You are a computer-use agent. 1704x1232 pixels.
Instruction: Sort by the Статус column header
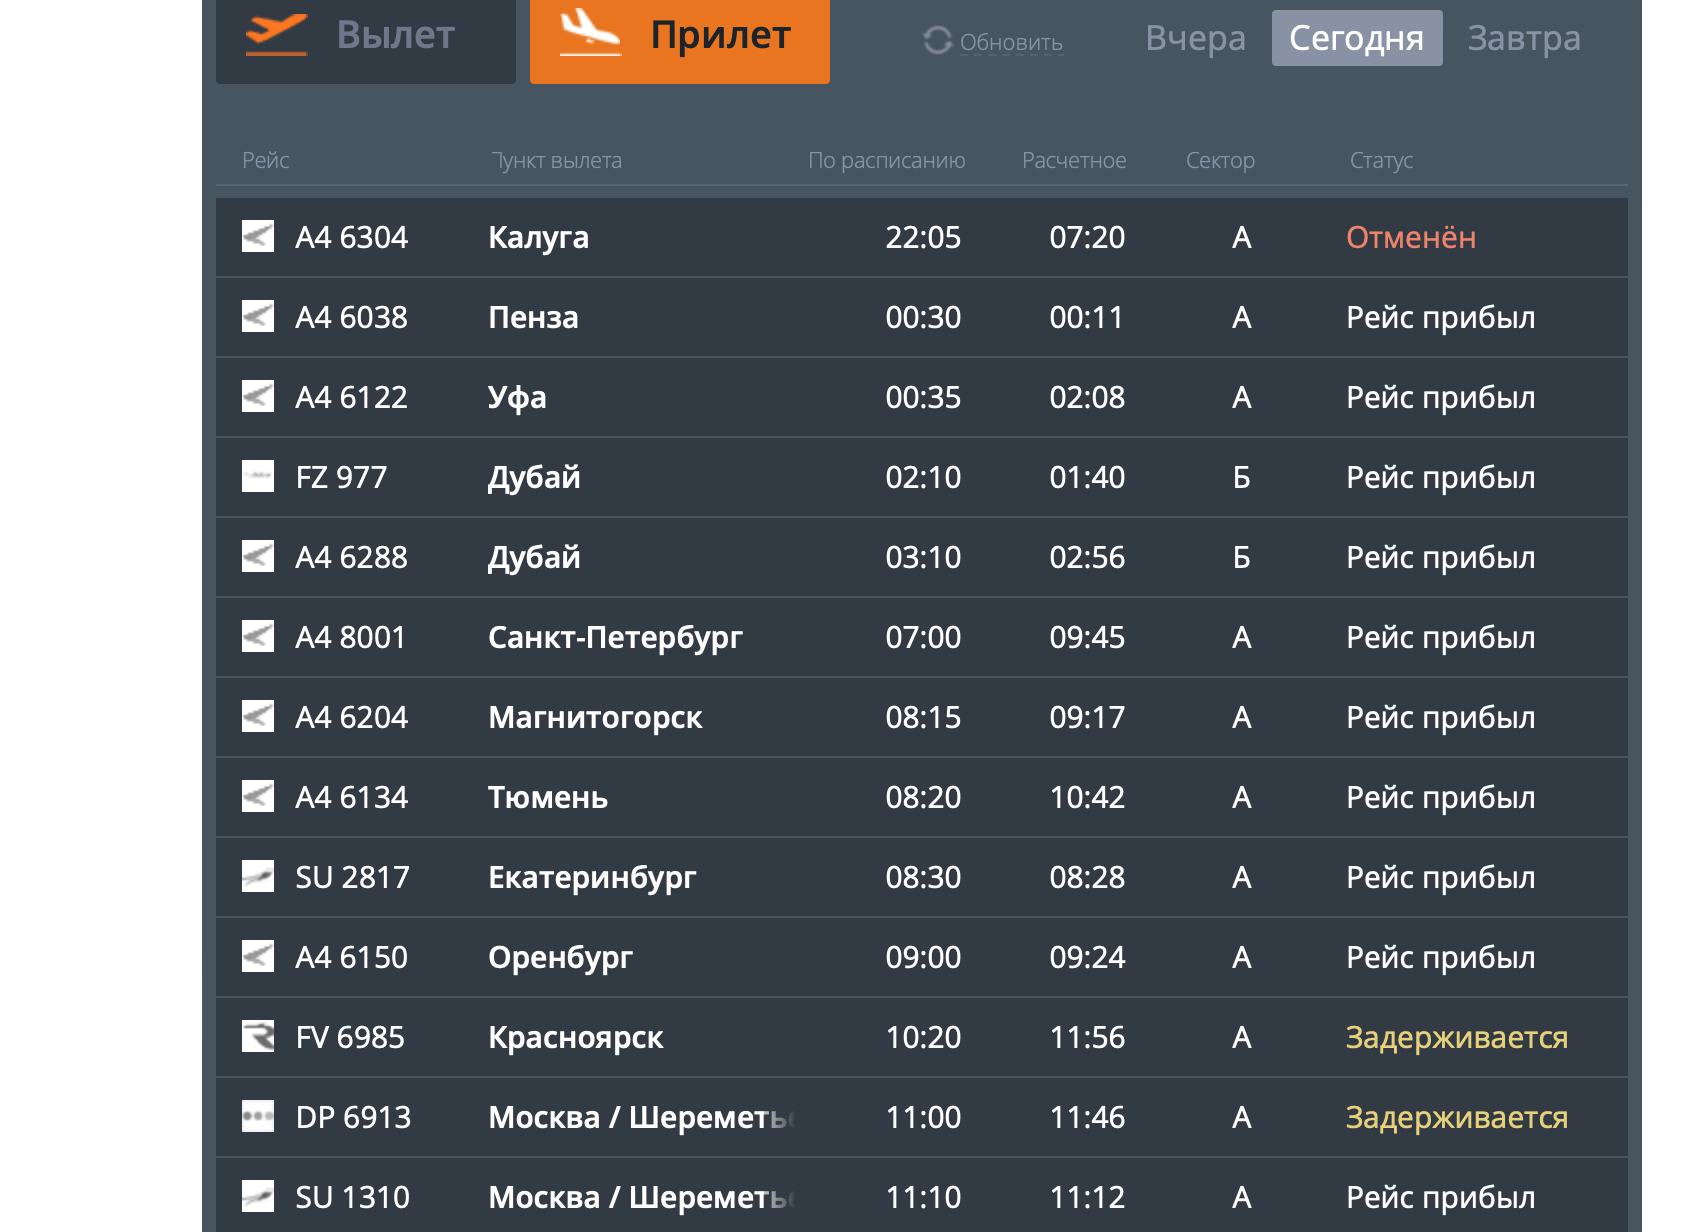tap(1381, 160)
